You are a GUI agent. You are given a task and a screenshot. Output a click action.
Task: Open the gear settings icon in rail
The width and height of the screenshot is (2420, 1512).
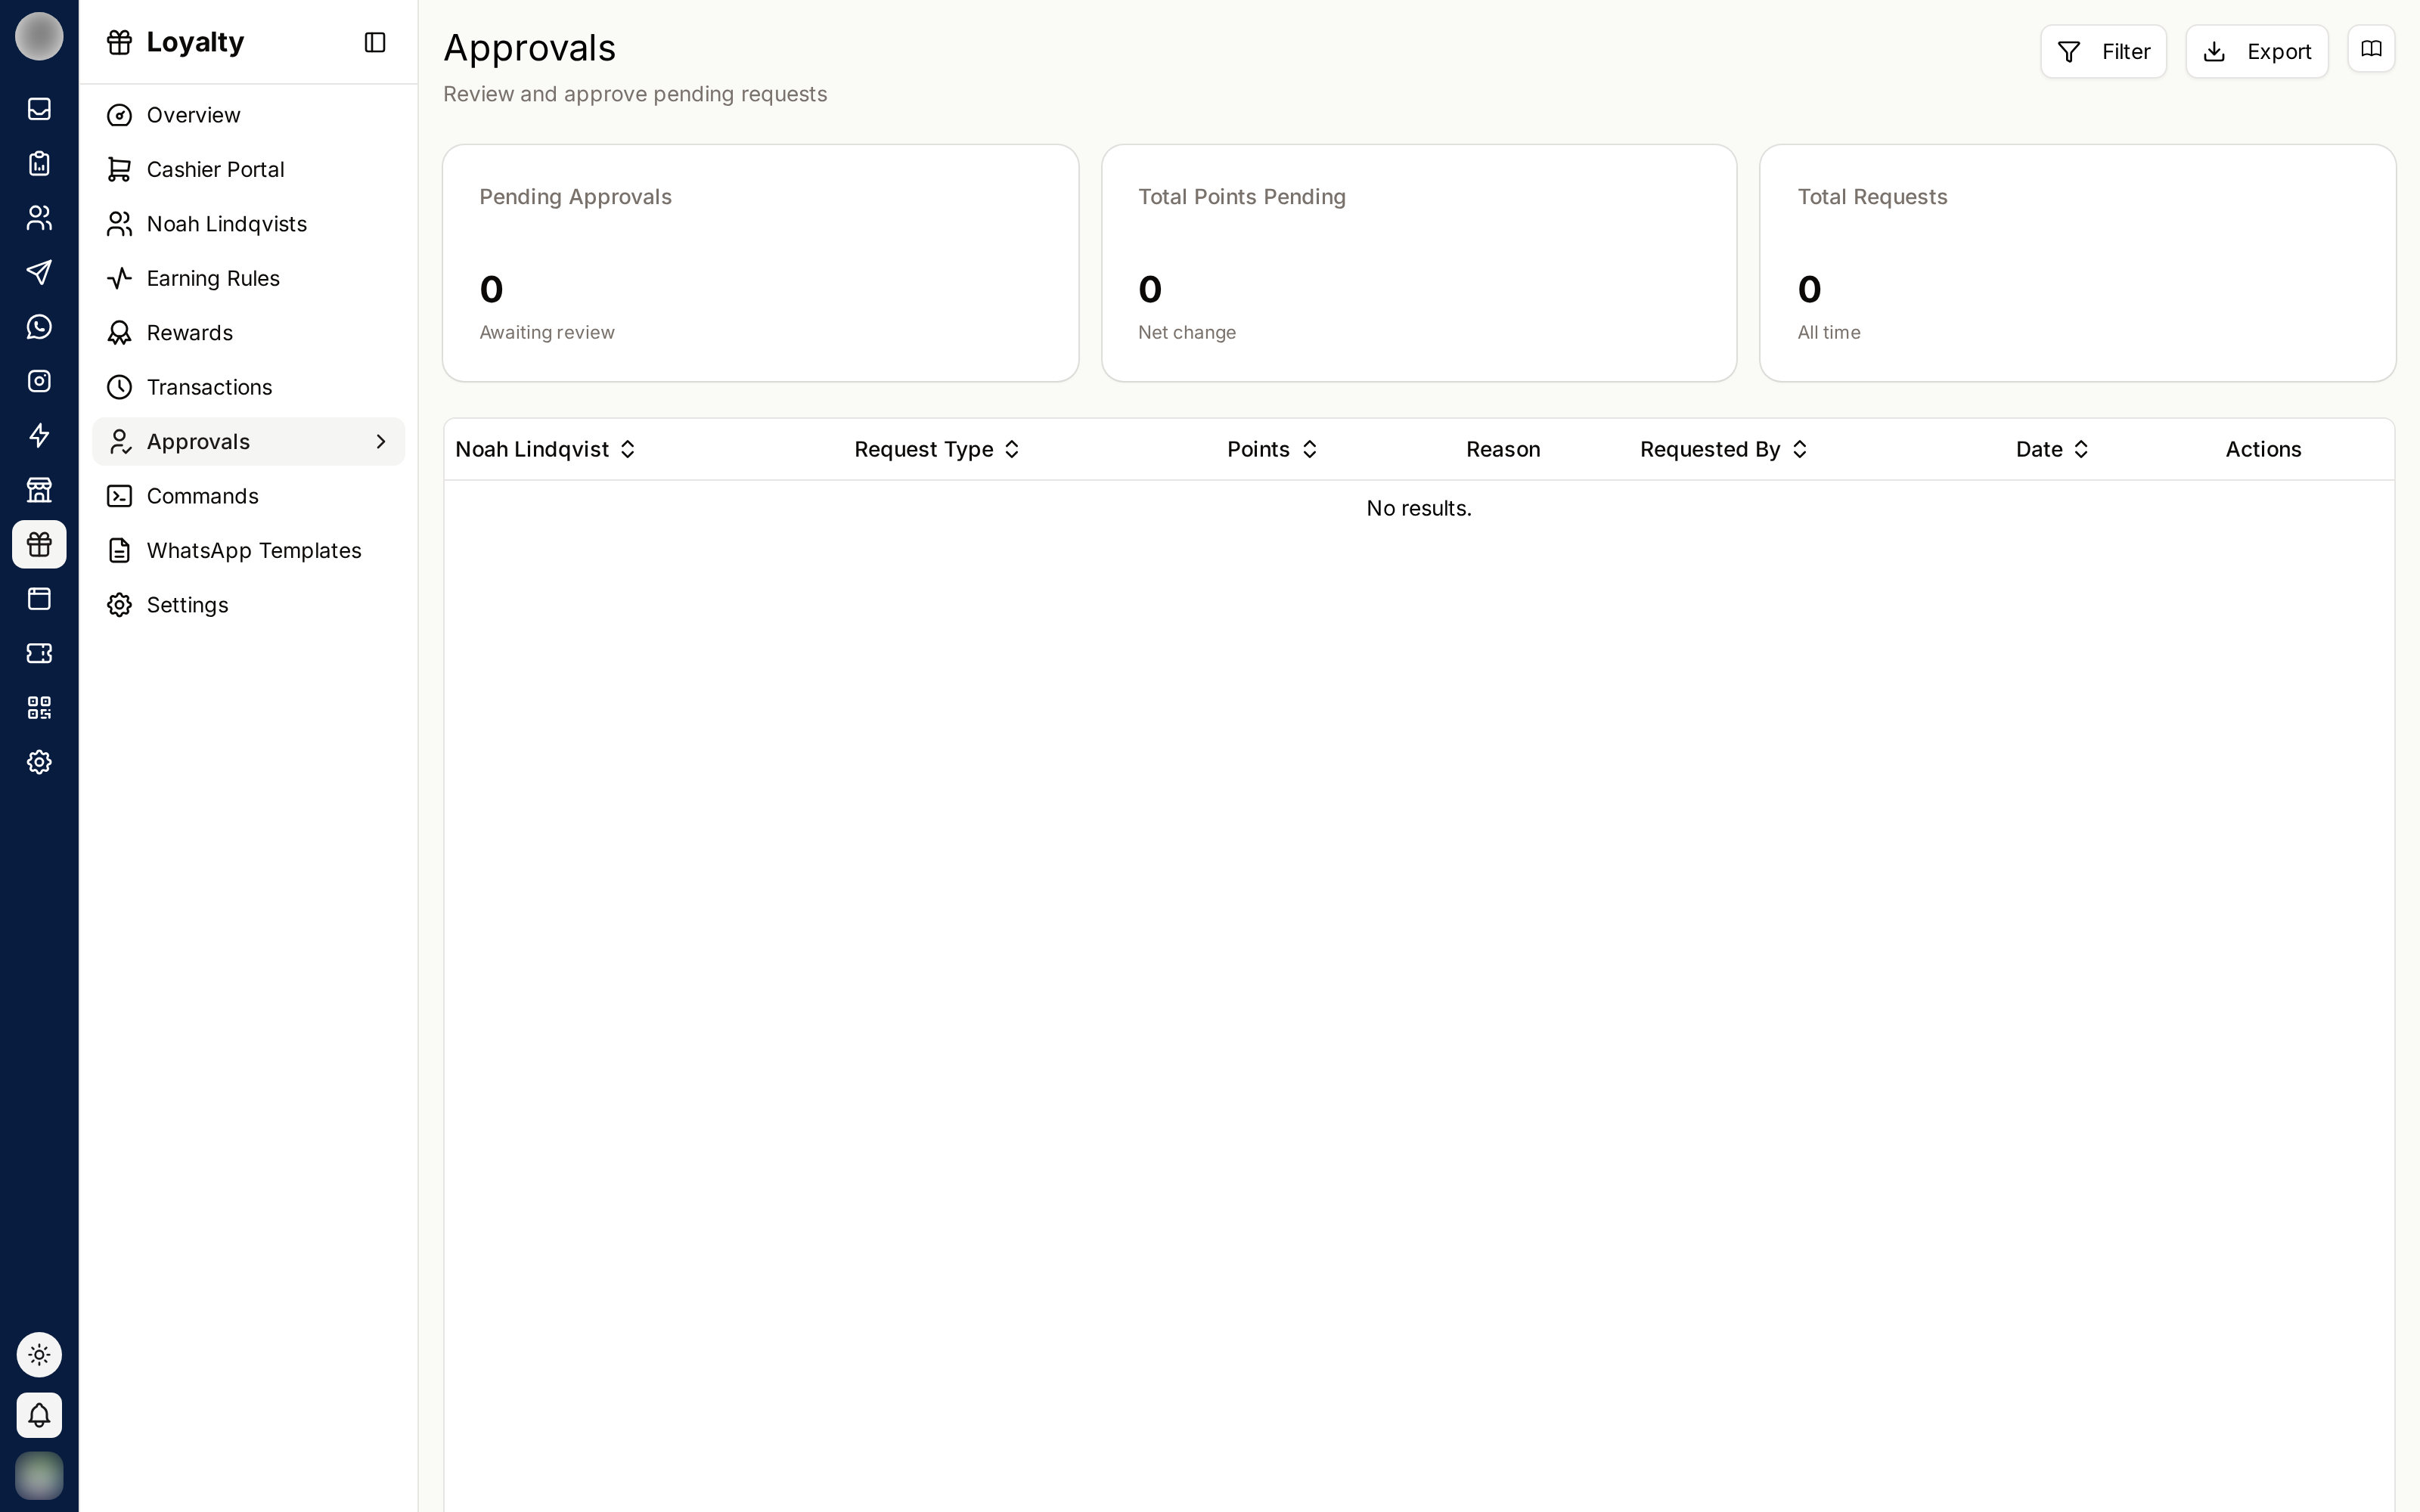click(x=39, y=762)
